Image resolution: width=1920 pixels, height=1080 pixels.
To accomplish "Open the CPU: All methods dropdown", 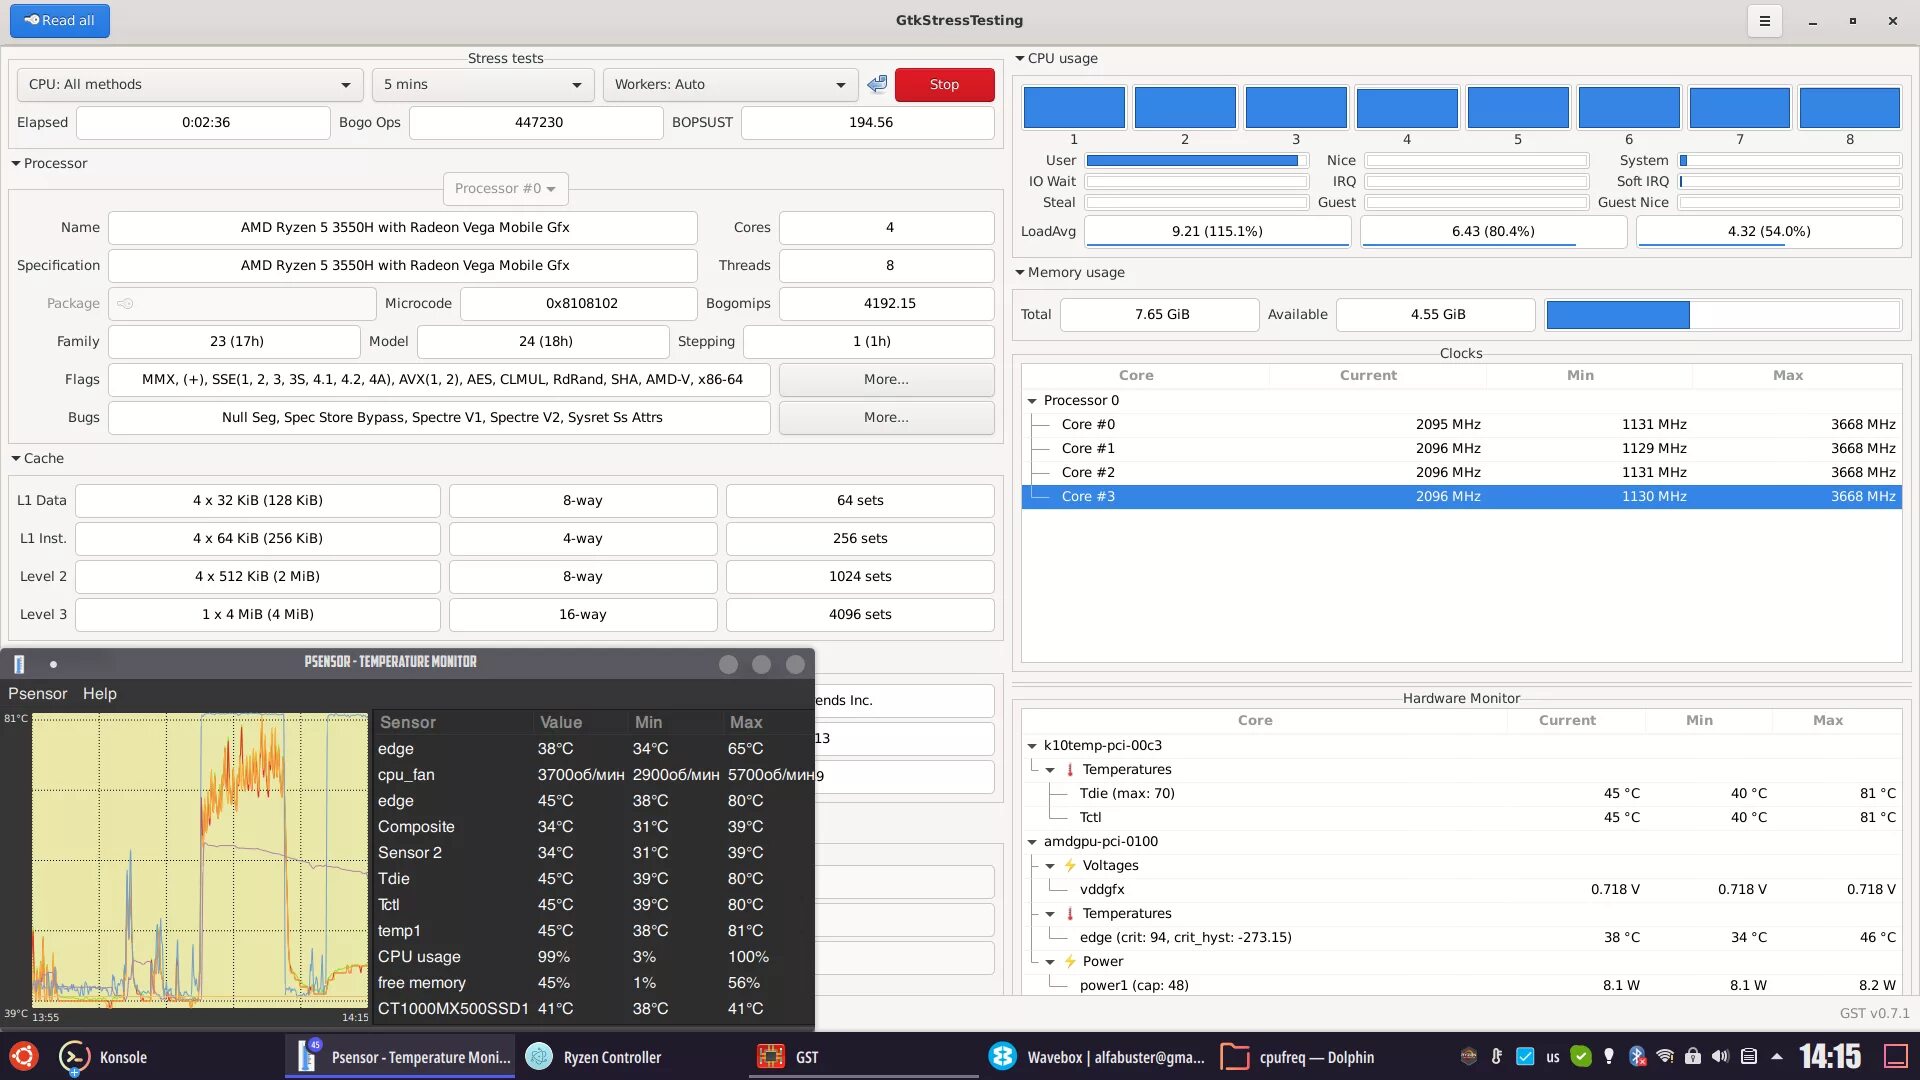I will [189, 85].
